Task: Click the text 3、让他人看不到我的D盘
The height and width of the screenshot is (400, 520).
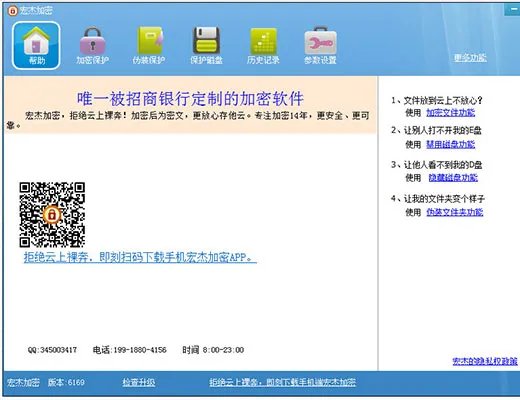Action: pos(437,165)
